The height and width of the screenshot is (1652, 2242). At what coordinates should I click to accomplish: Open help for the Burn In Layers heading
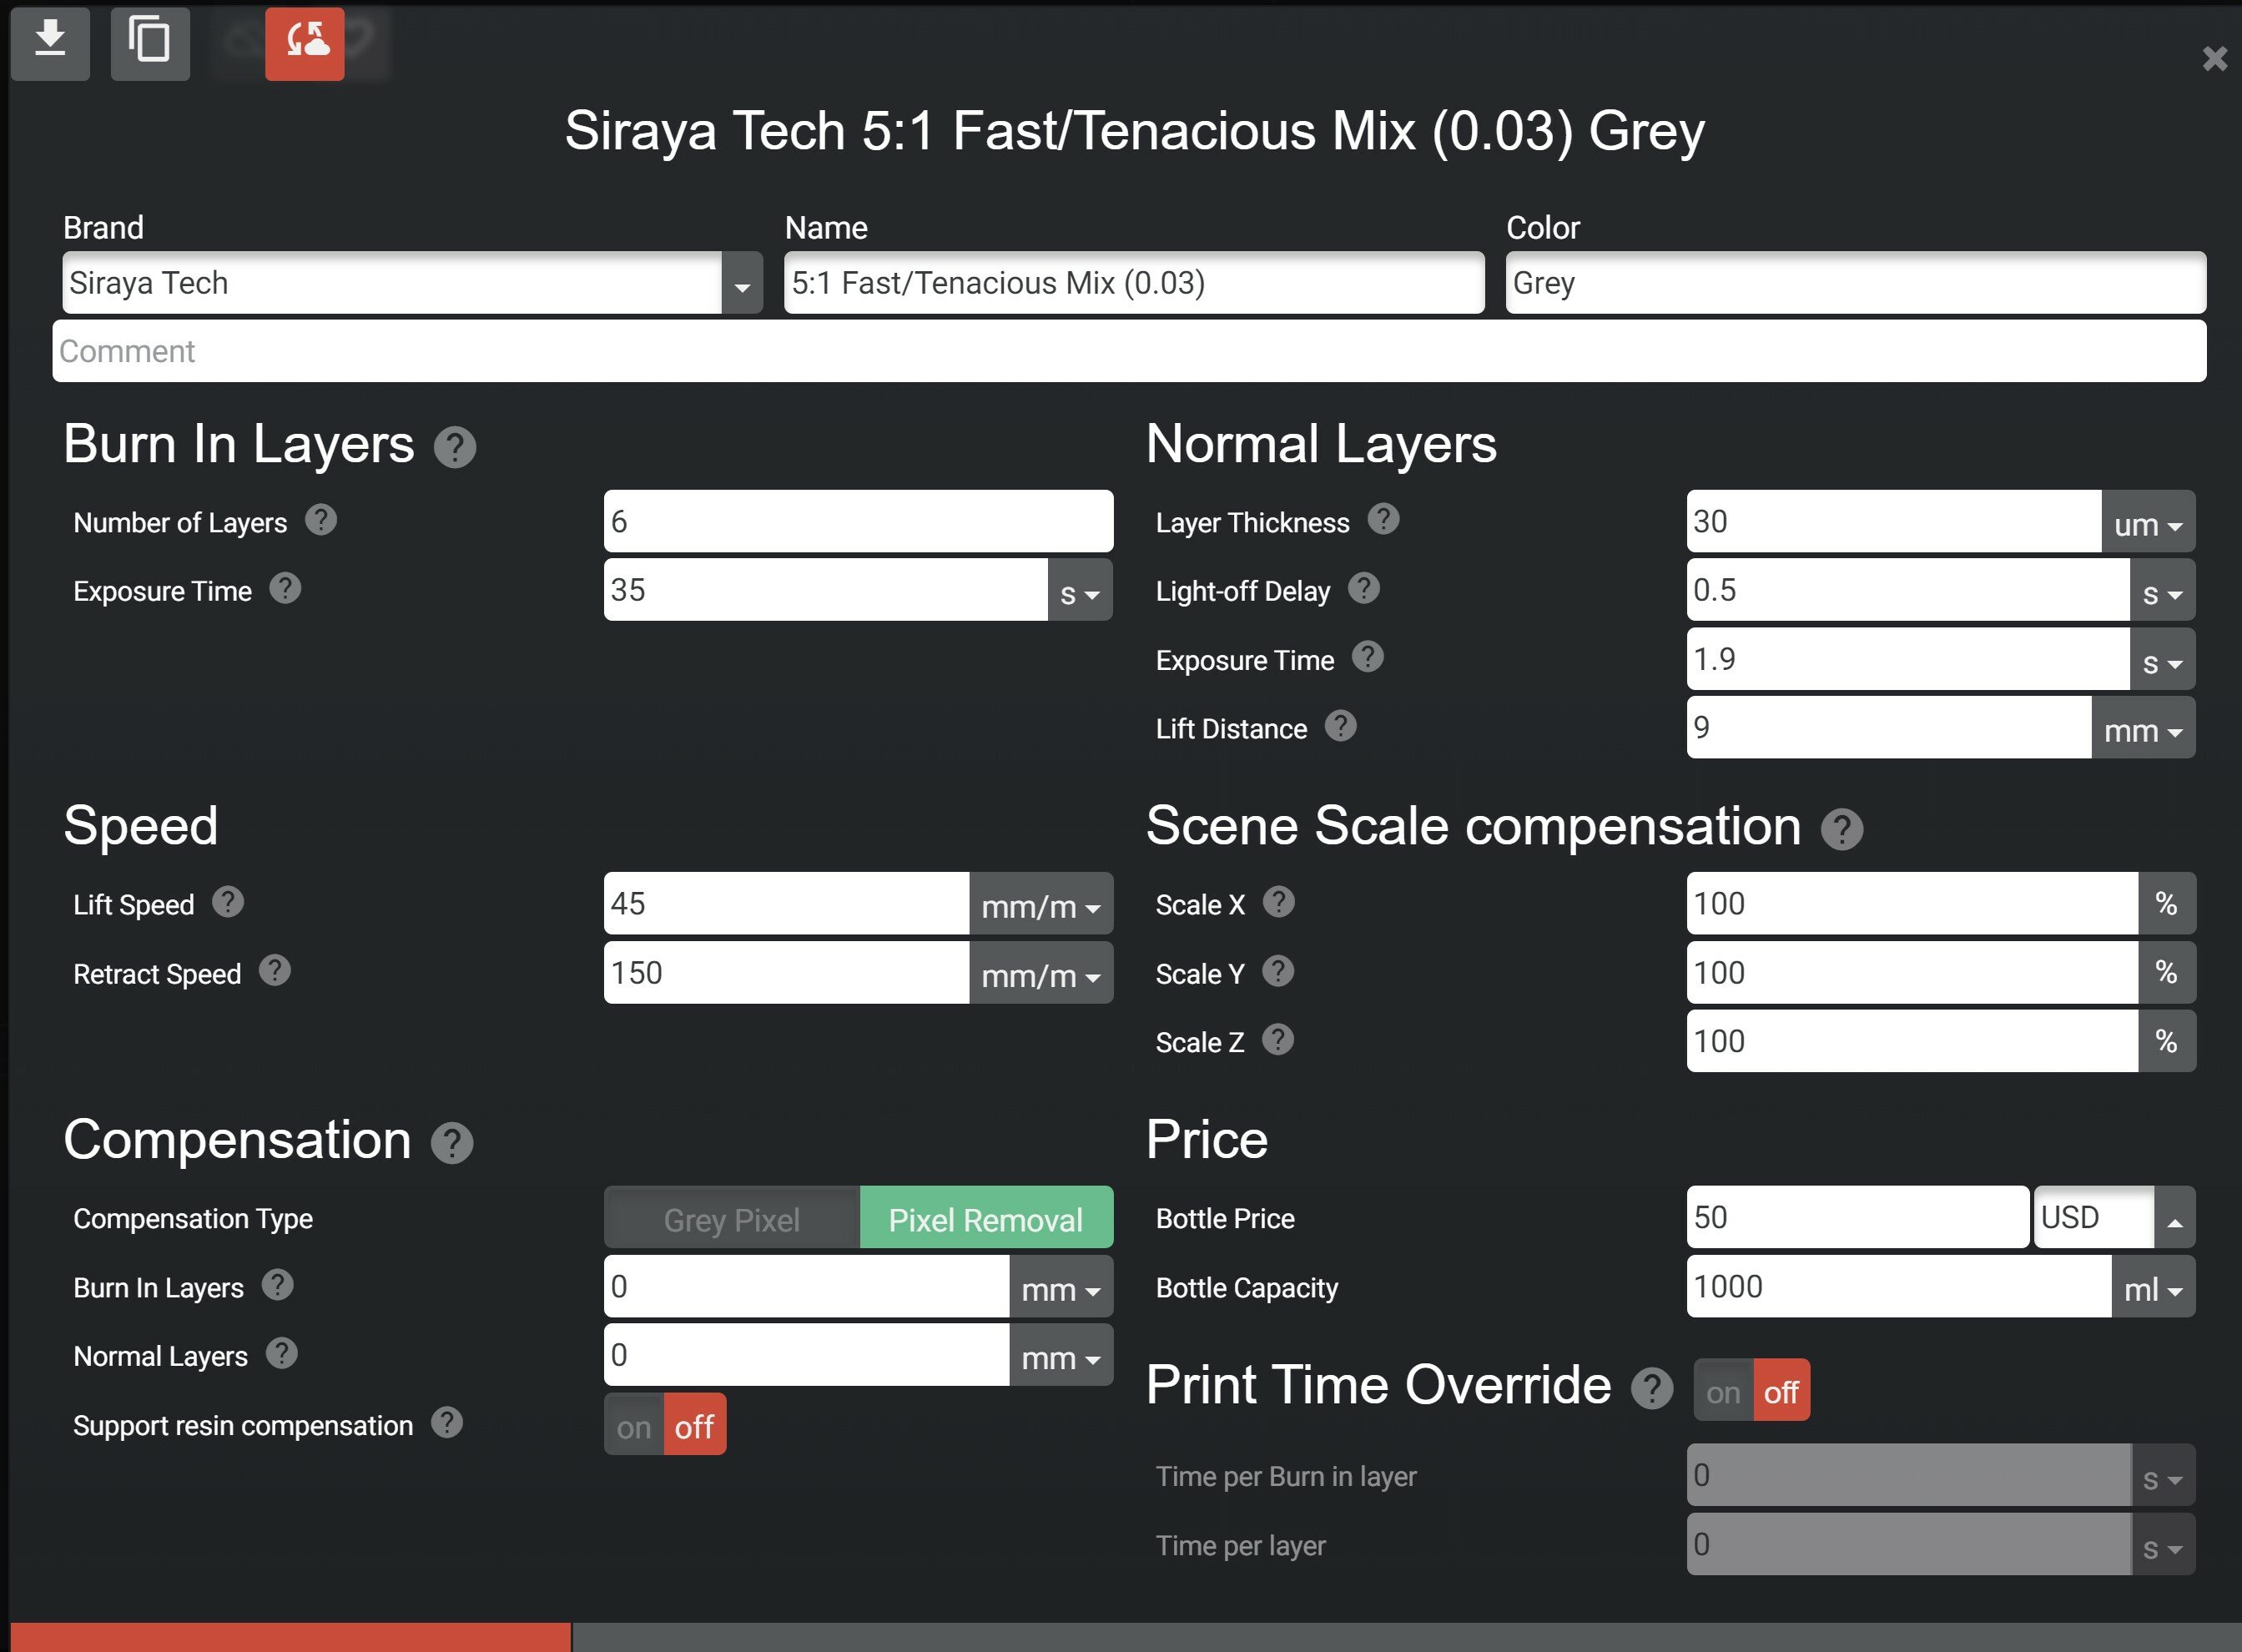[455, 447]
